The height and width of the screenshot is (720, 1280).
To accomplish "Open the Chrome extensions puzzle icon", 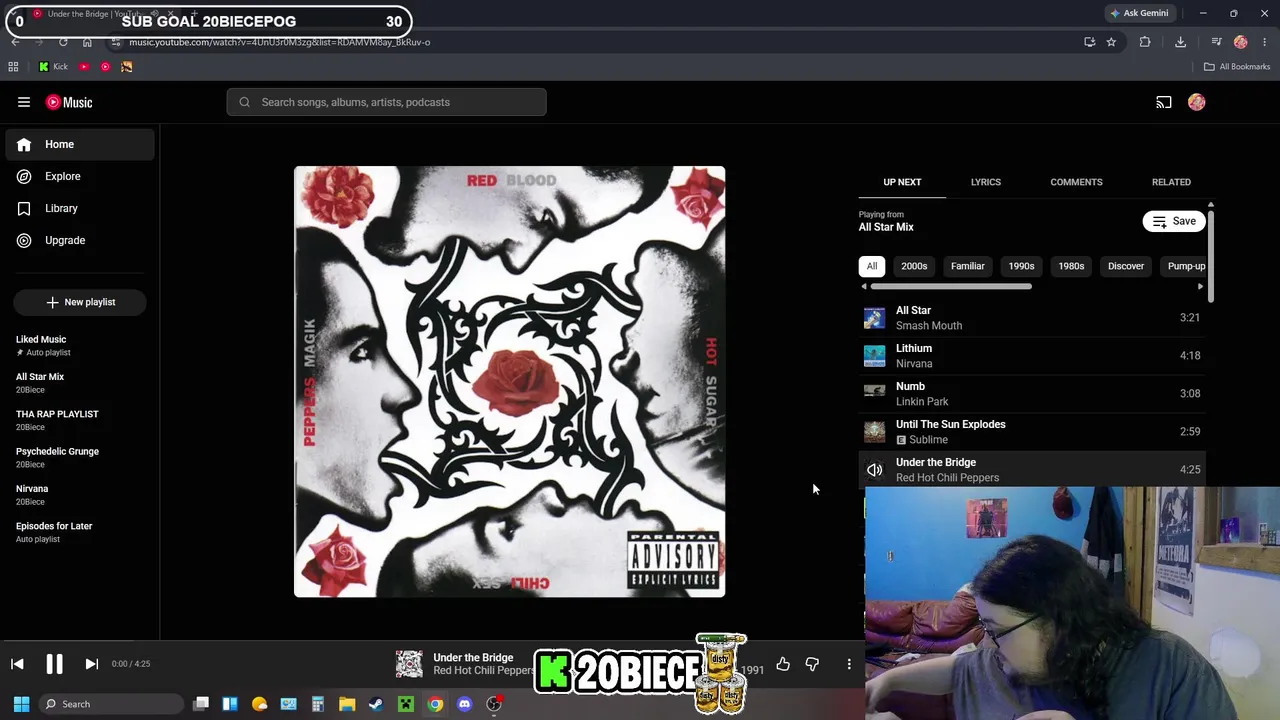I will coord(1145,42).
